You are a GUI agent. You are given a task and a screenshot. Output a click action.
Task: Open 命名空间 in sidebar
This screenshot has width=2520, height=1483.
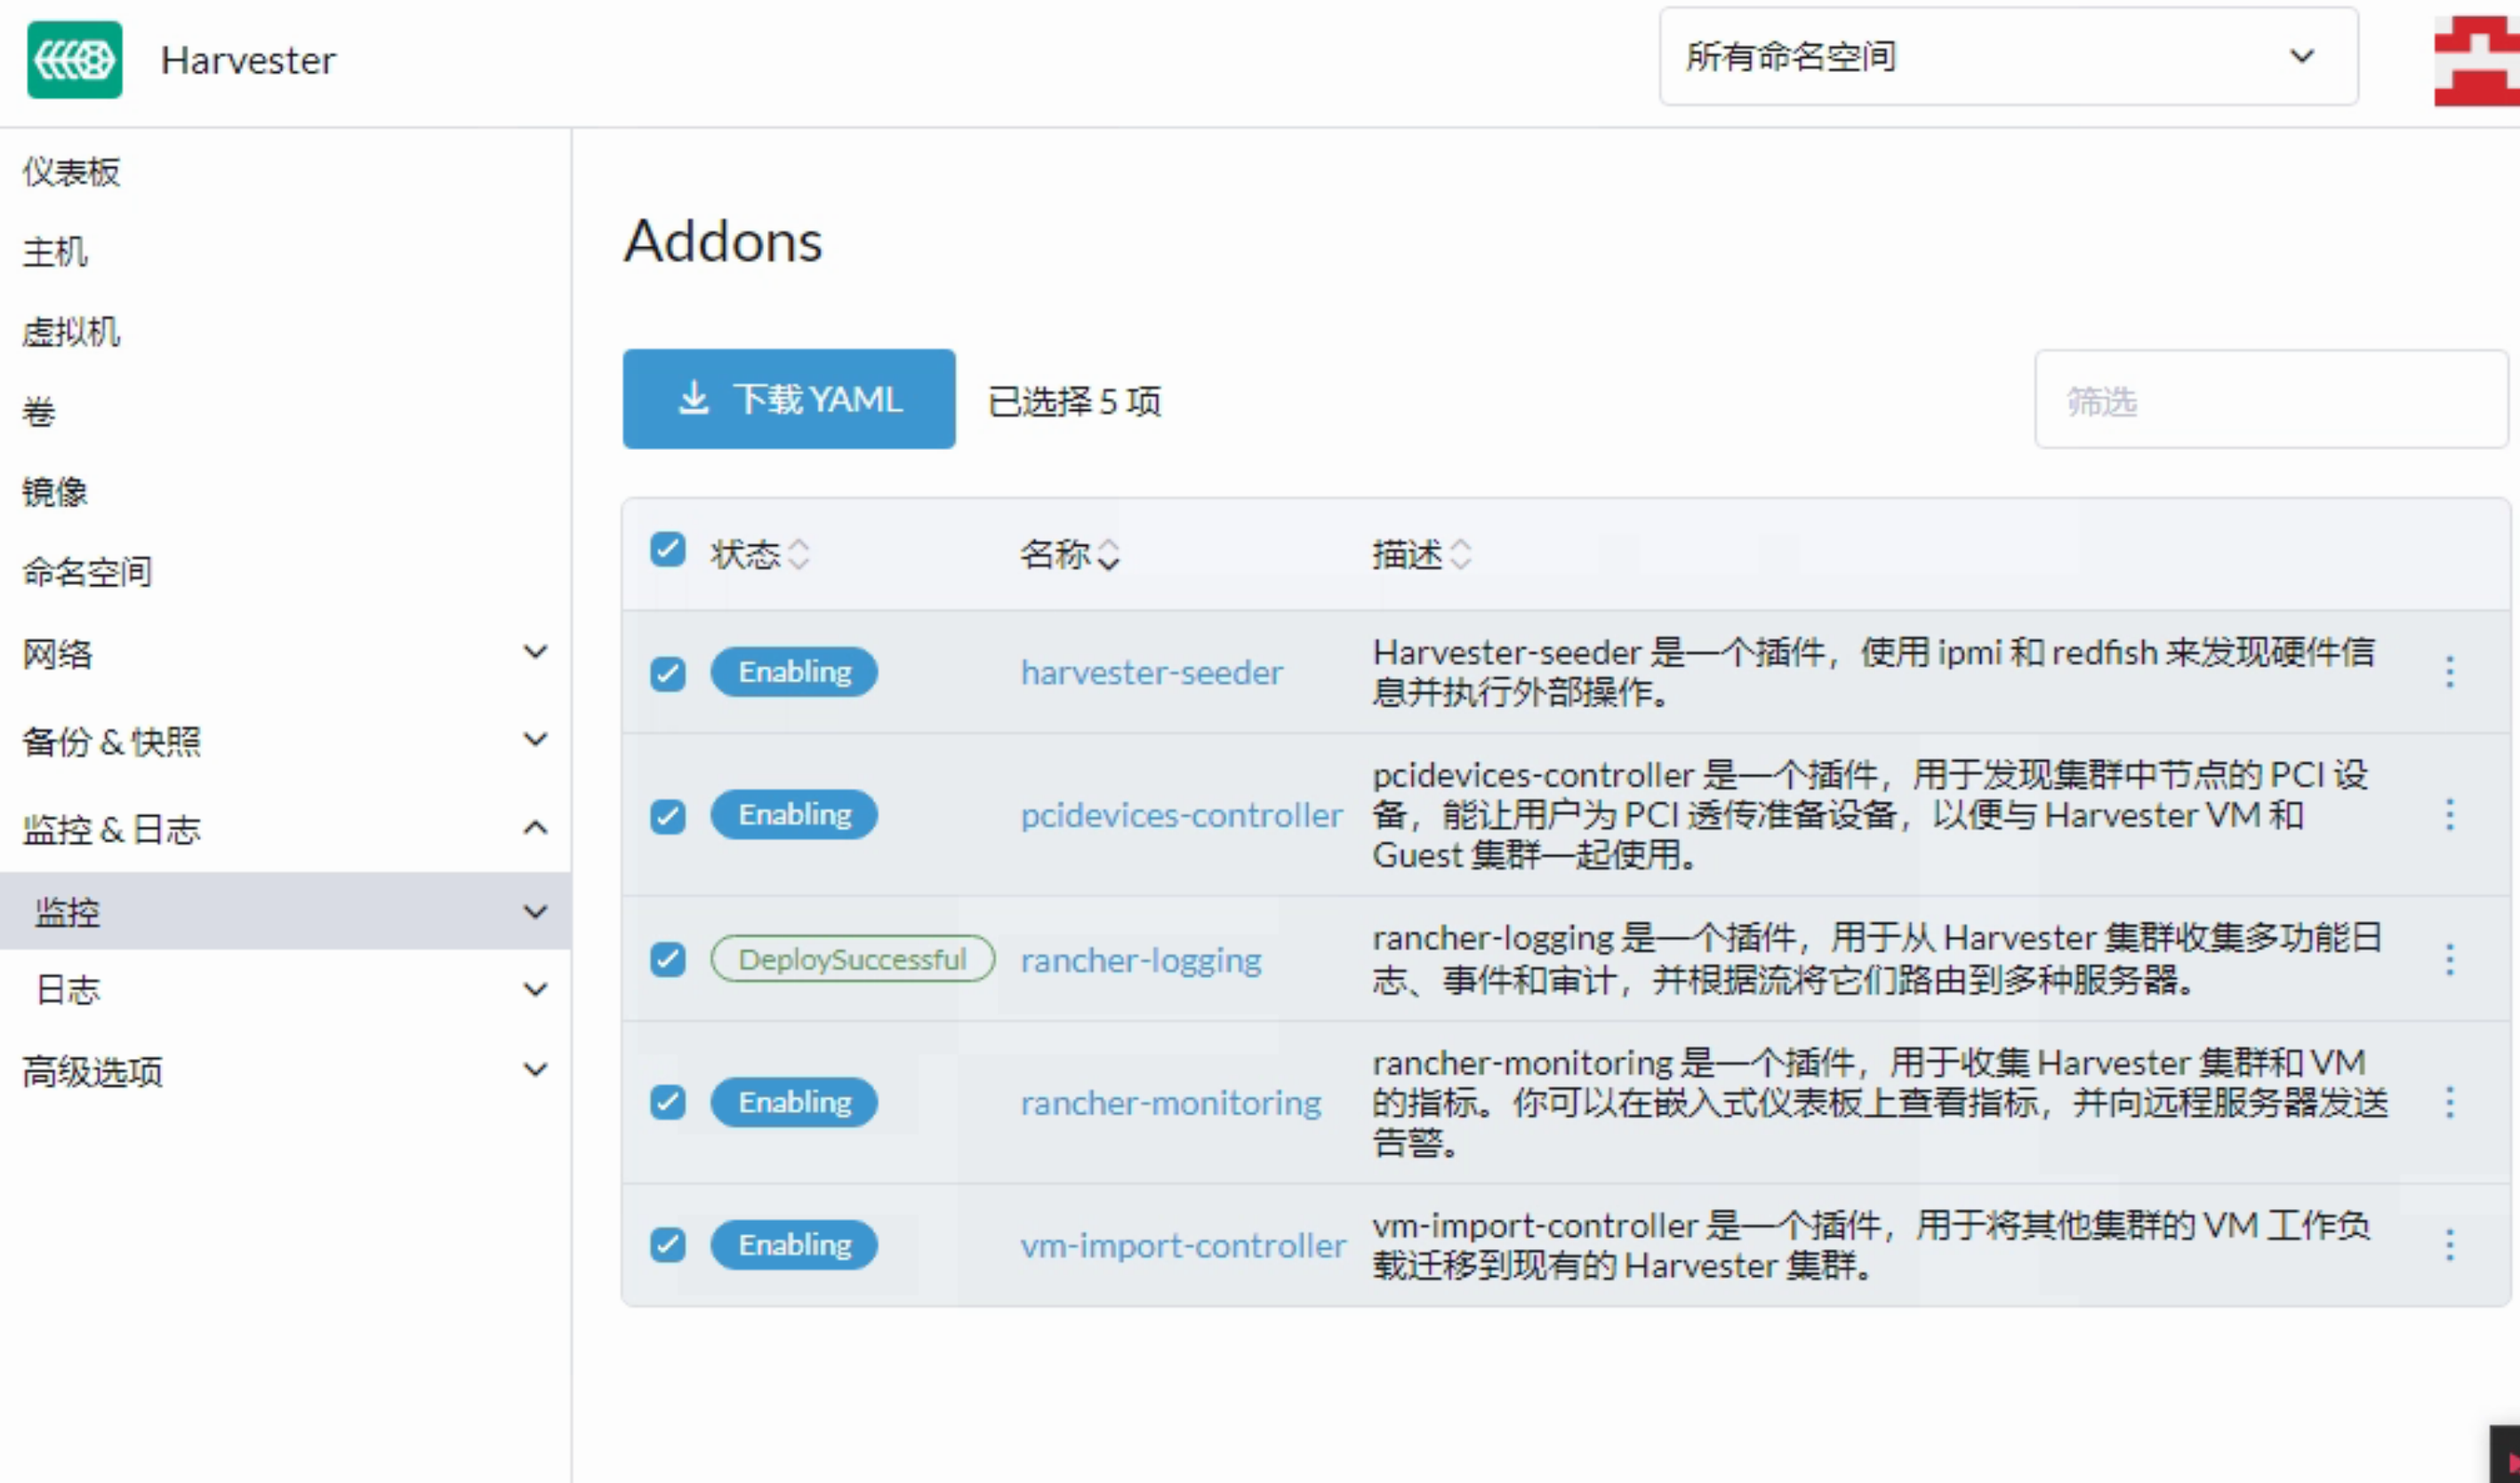(87, 572)
